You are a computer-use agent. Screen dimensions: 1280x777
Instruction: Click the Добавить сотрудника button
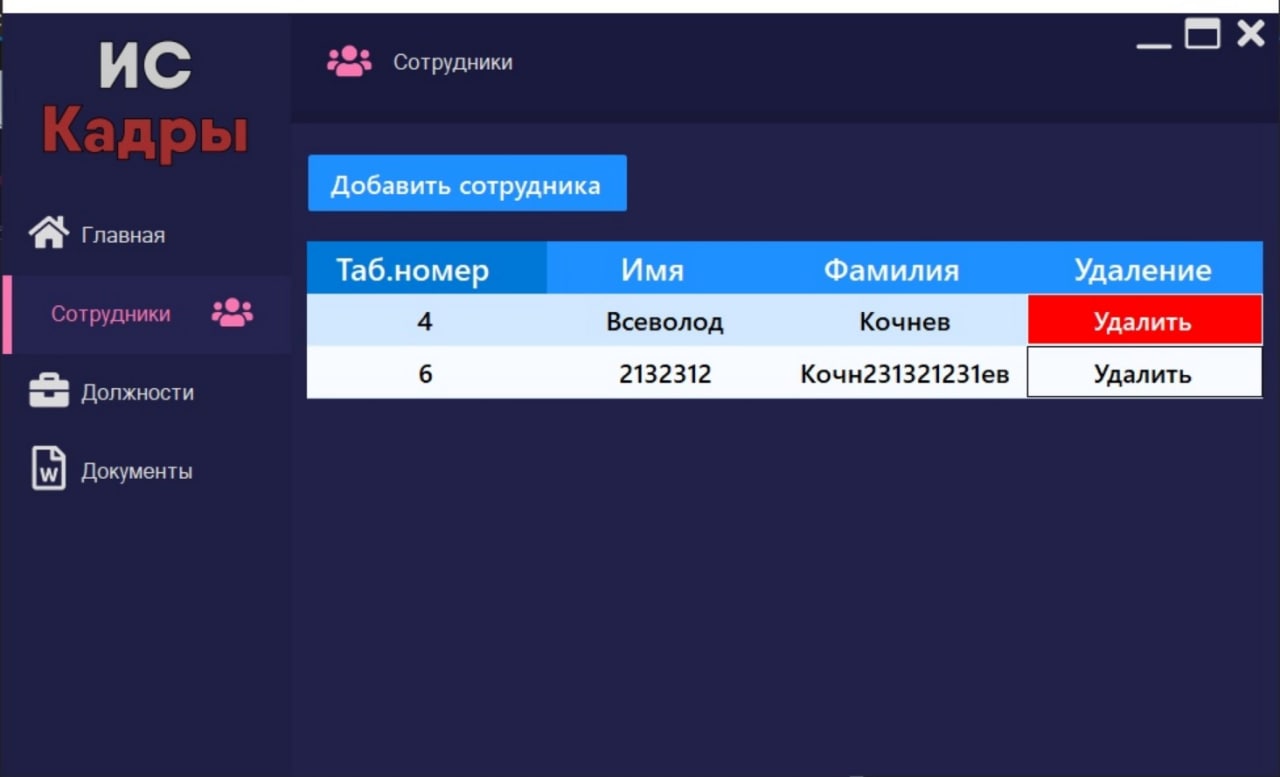tap(467, 183)
